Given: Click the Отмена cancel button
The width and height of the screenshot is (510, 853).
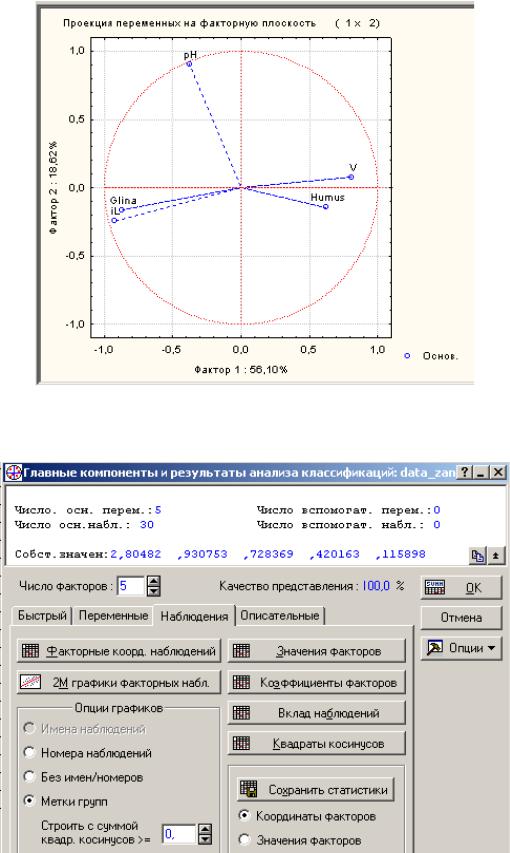Looking at the screenshot, I should coord(460,617).
